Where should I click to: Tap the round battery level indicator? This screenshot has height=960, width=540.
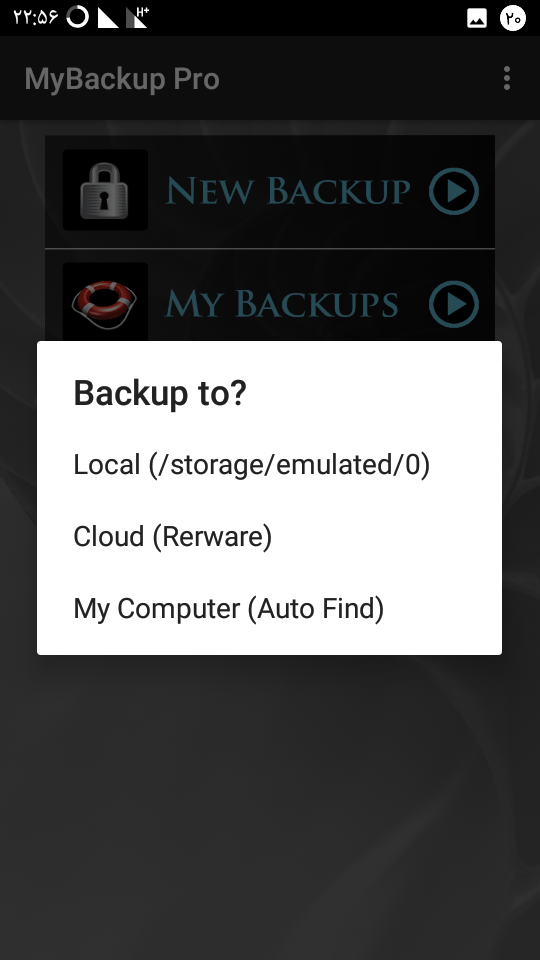[513, 18]
